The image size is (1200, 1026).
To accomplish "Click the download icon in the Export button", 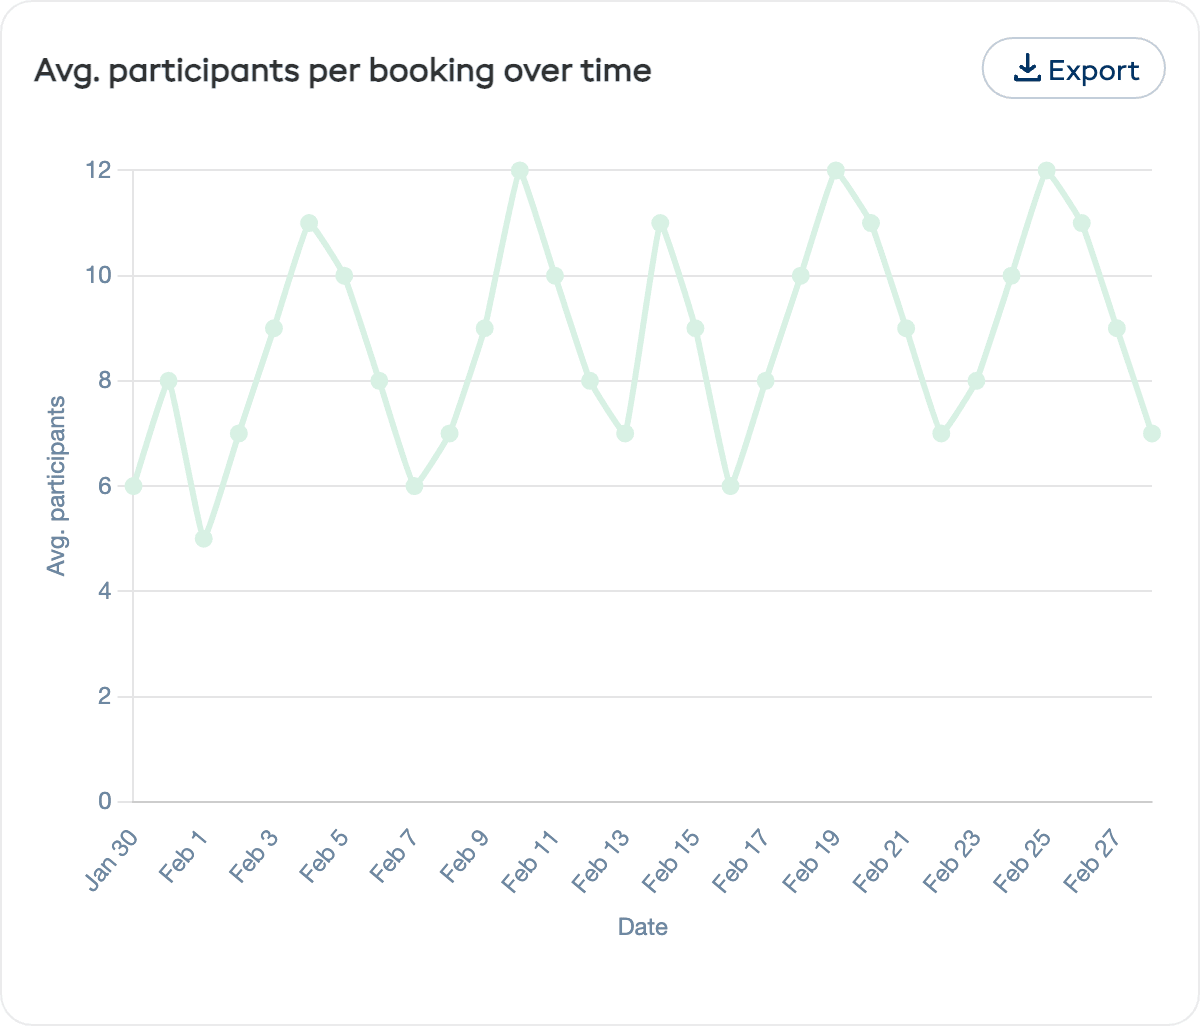I will pos(1026,68).
